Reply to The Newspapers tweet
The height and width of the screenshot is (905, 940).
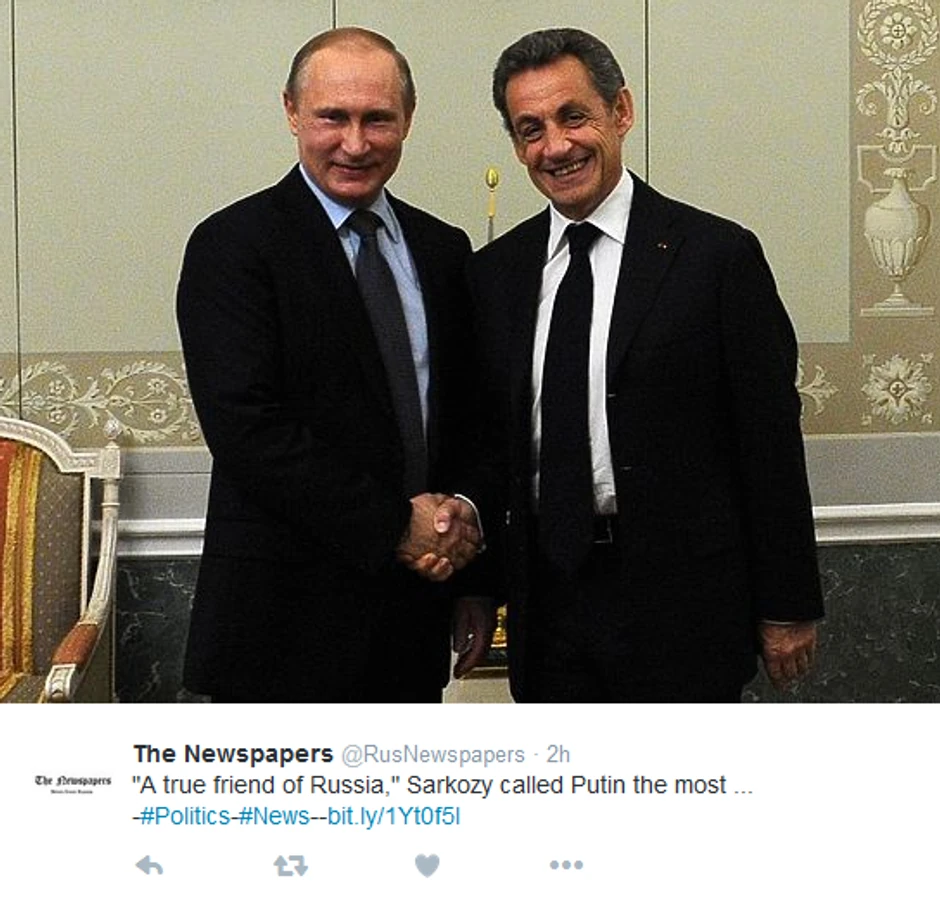click(x=149, y=865)
